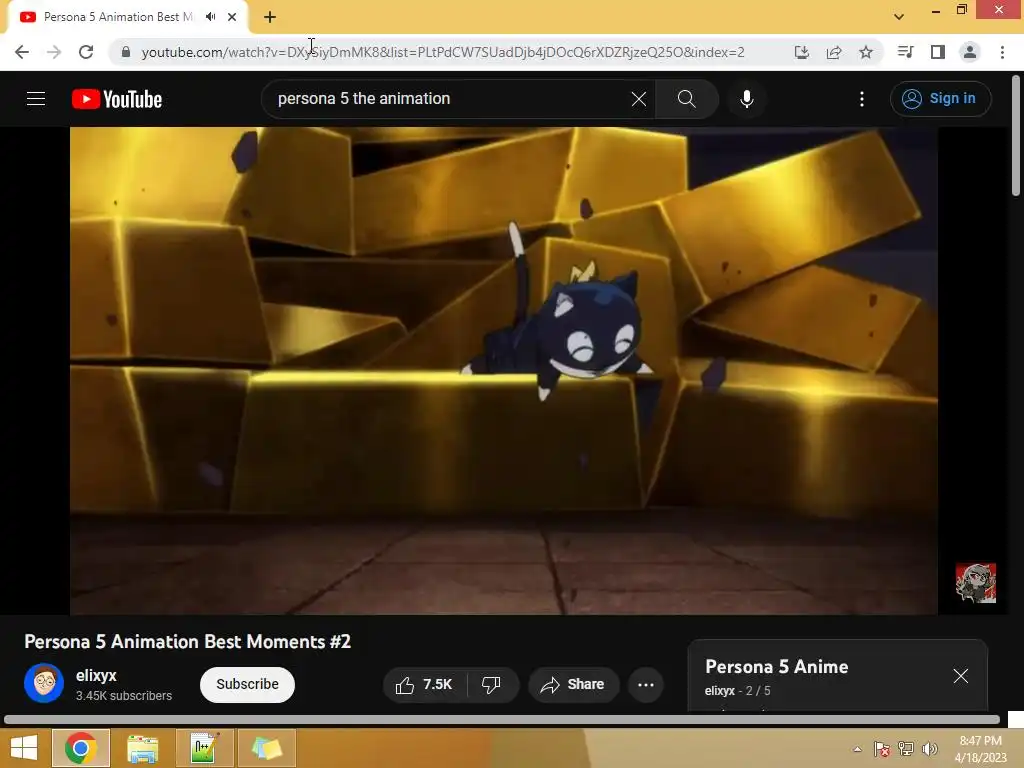The image size is (1024, 768).
Task: Open Windows Start menu
Action: 24,748
